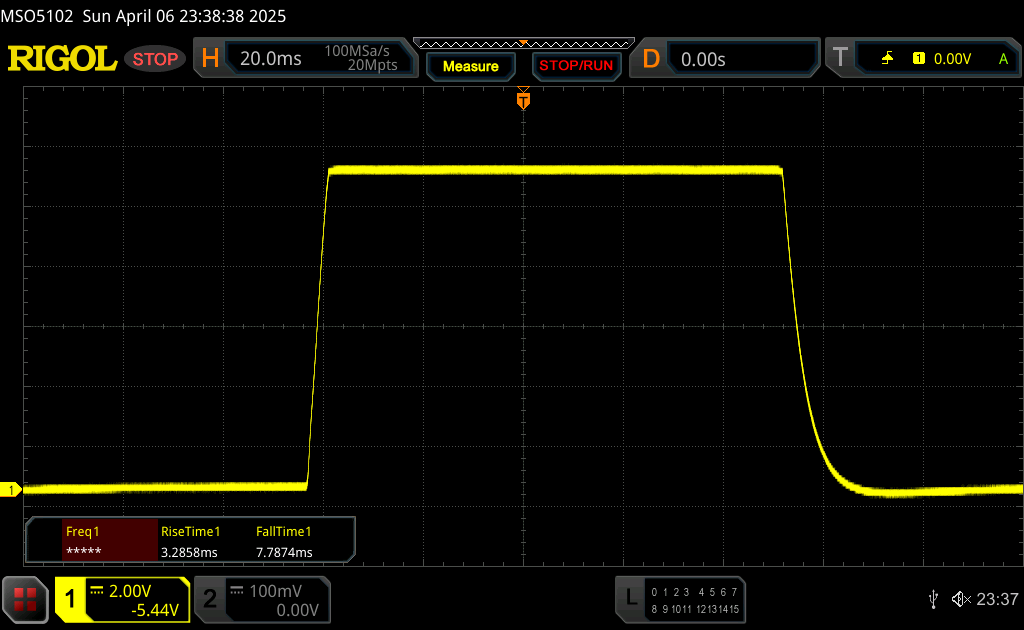Select the Freq1 measurement item
This screenshot has height=630, width=1024.
110,541
